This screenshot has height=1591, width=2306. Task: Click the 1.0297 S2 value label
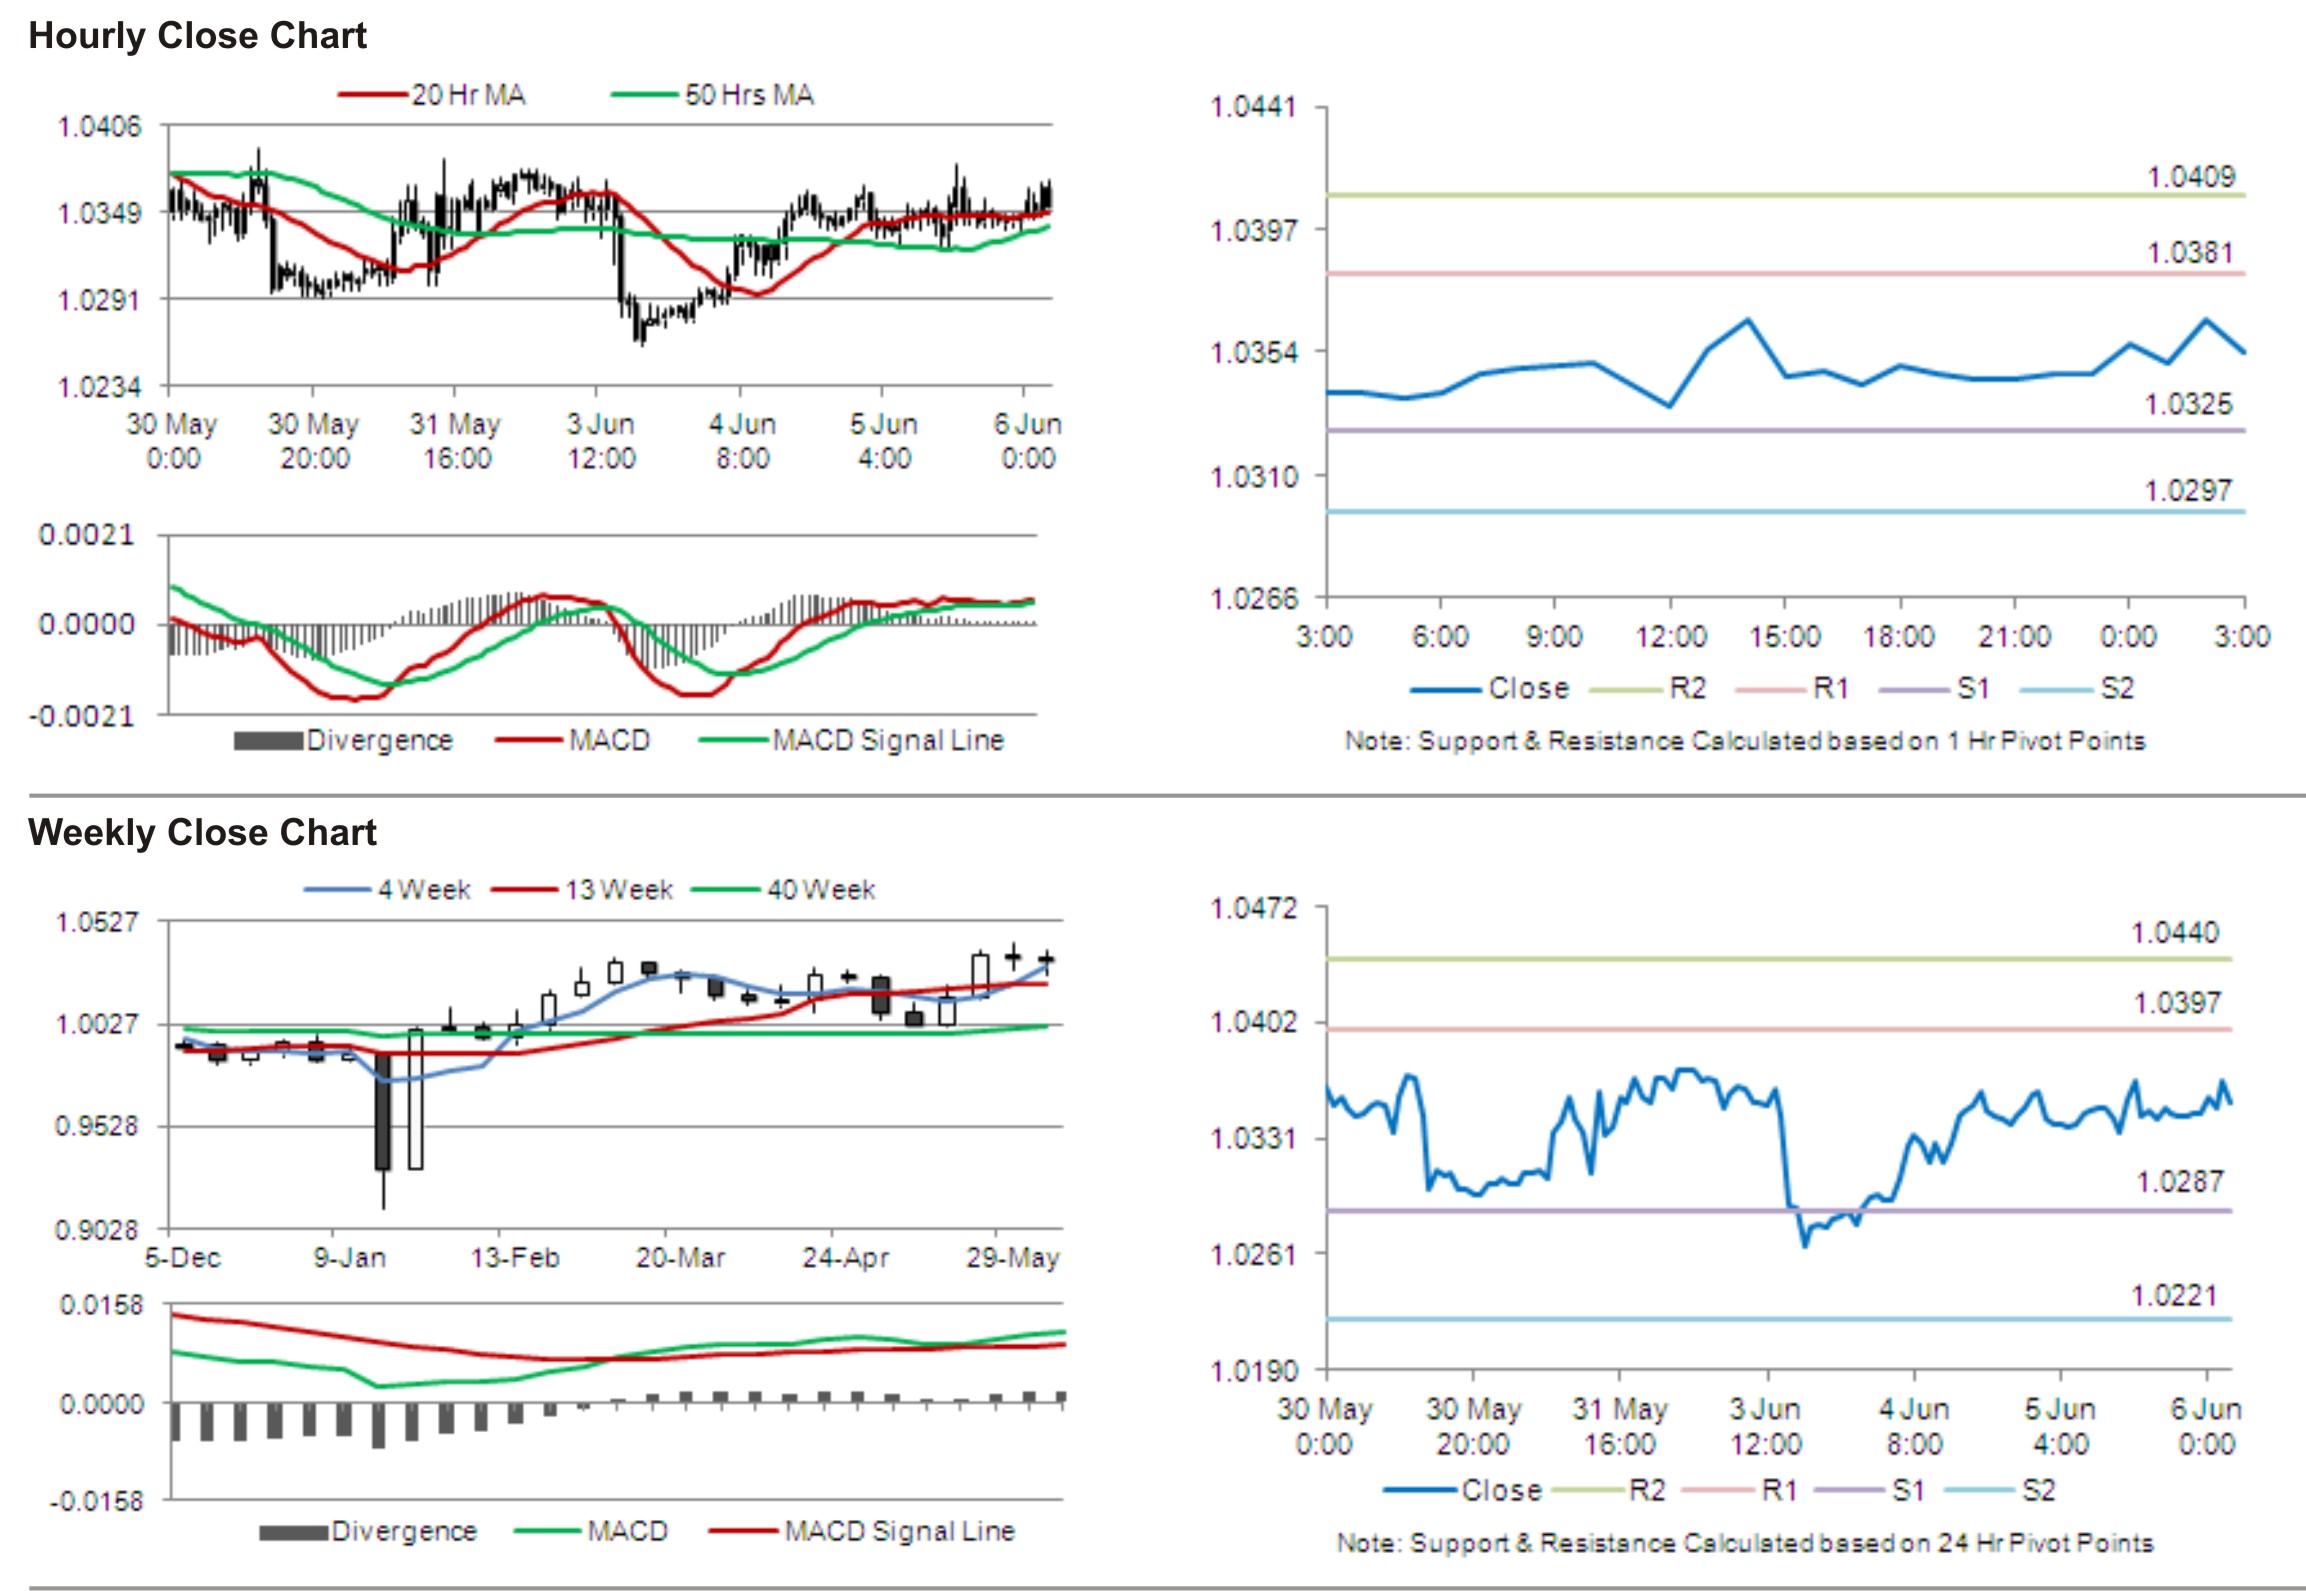point(2188,491)
